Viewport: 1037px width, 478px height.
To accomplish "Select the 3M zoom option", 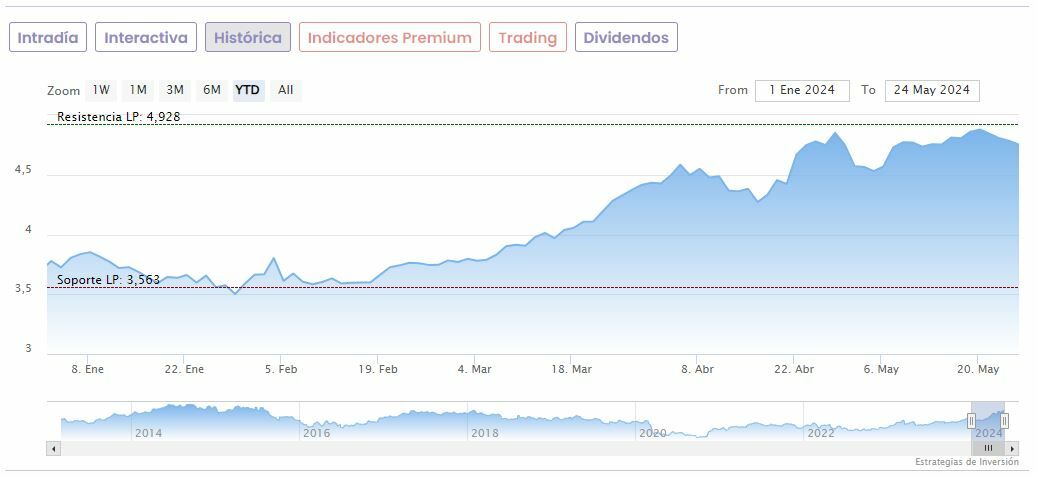I will tap(175, 90).
